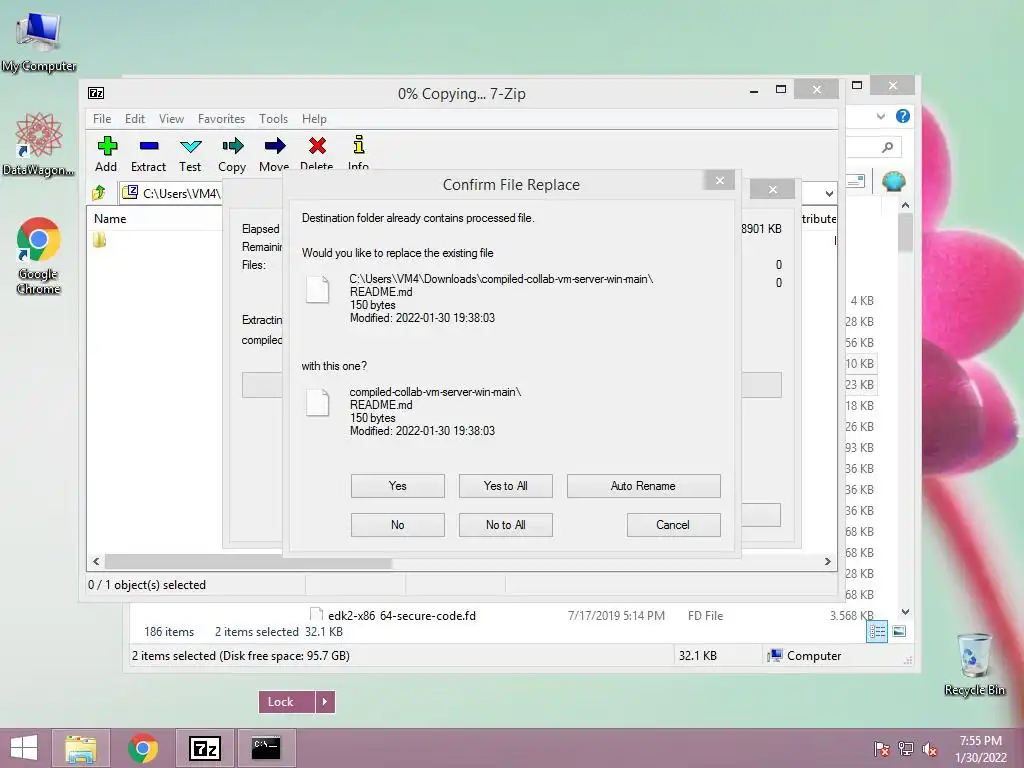Click the Action Center flag tray icon

coord(882,749)
